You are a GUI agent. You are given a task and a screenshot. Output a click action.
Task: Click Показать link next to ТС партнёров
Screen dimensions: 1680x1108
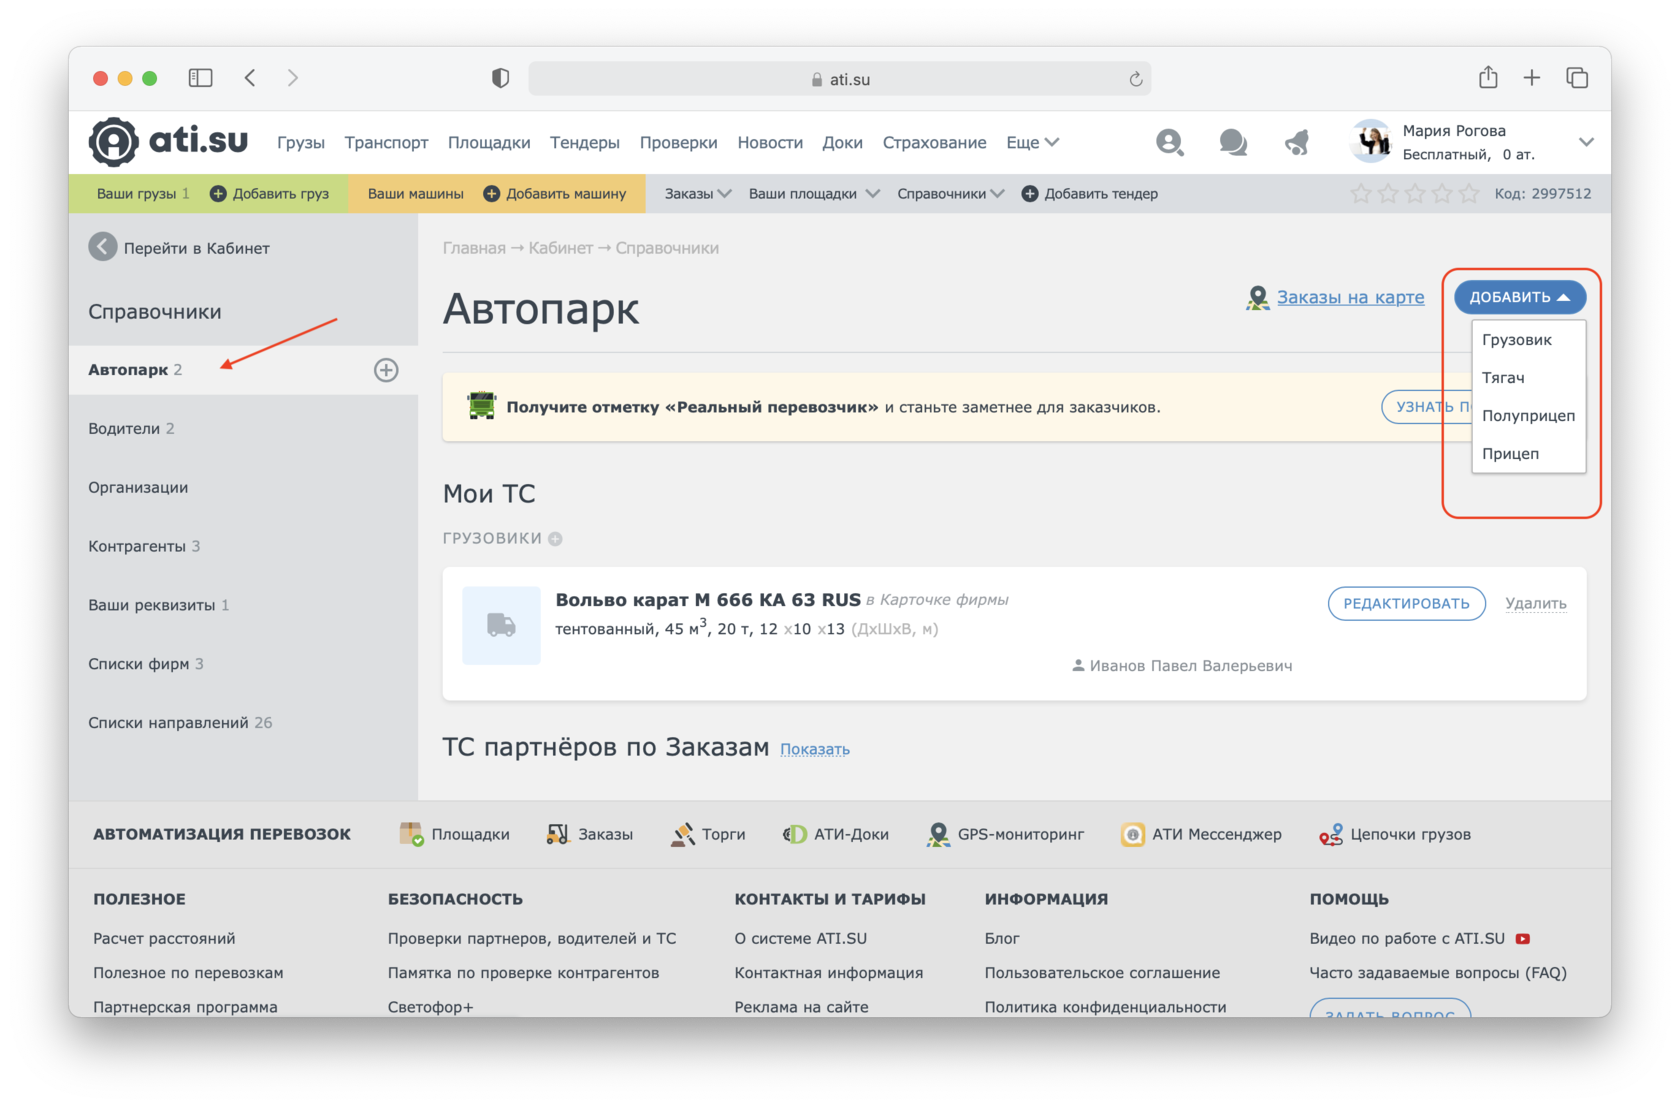click(815, 749)
